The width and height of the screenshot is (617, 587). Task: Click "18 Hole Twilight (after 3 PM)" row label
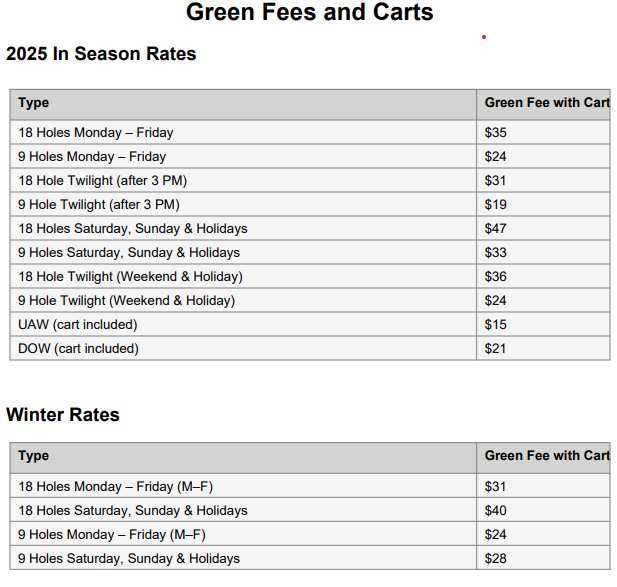(102, 181)
